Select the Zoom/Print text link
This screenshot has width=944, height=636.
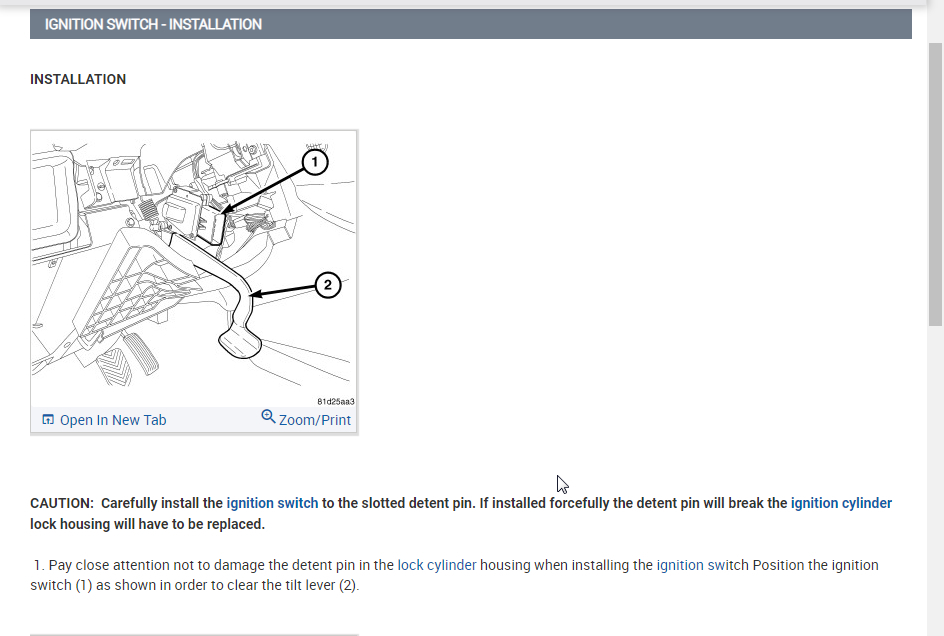(315, 420)
